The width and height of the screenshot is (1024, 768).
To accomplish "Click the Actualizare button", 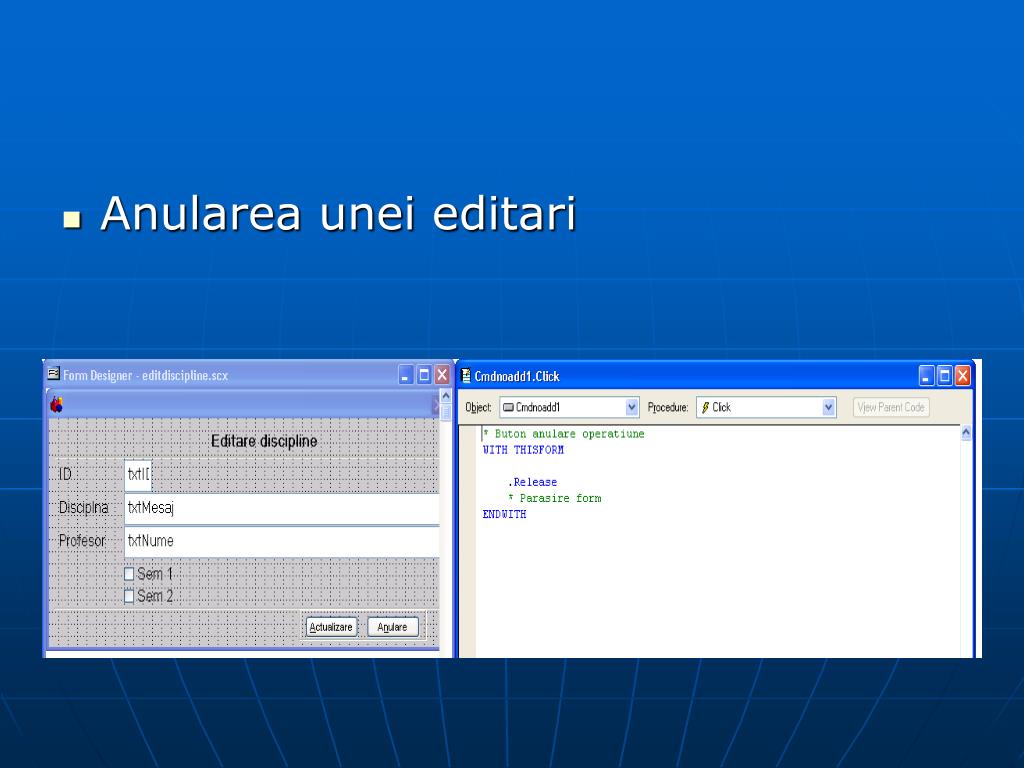I will (331, 627).
